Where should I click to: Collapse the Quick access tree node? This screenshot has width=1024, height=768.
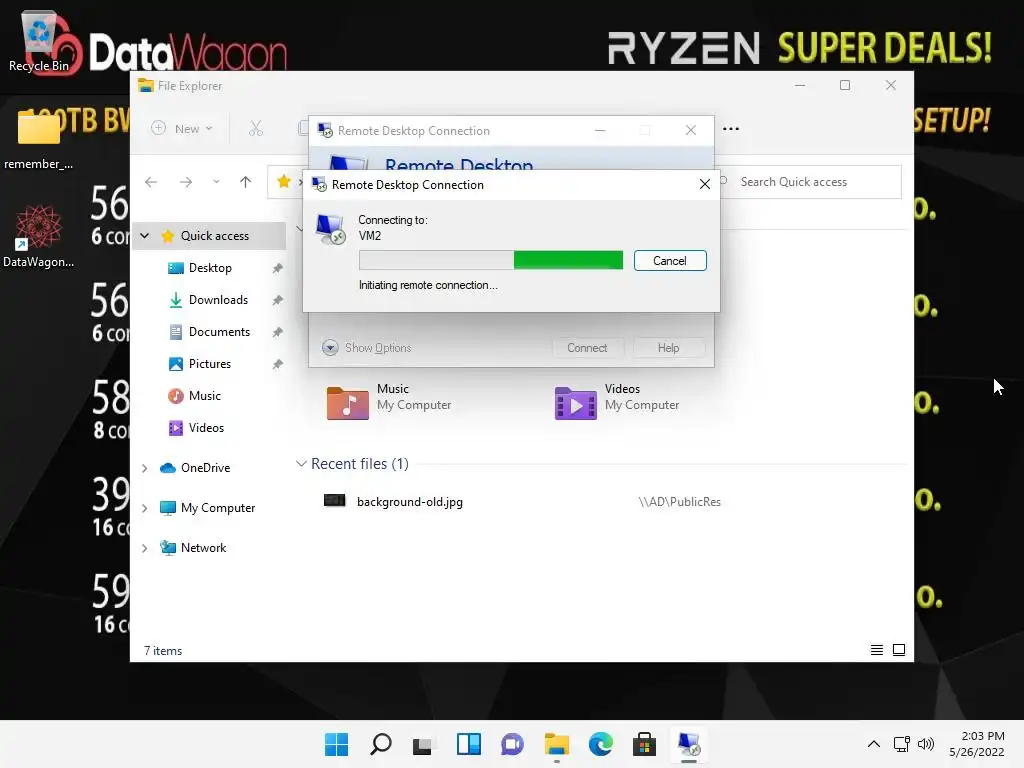pos(145,236)
